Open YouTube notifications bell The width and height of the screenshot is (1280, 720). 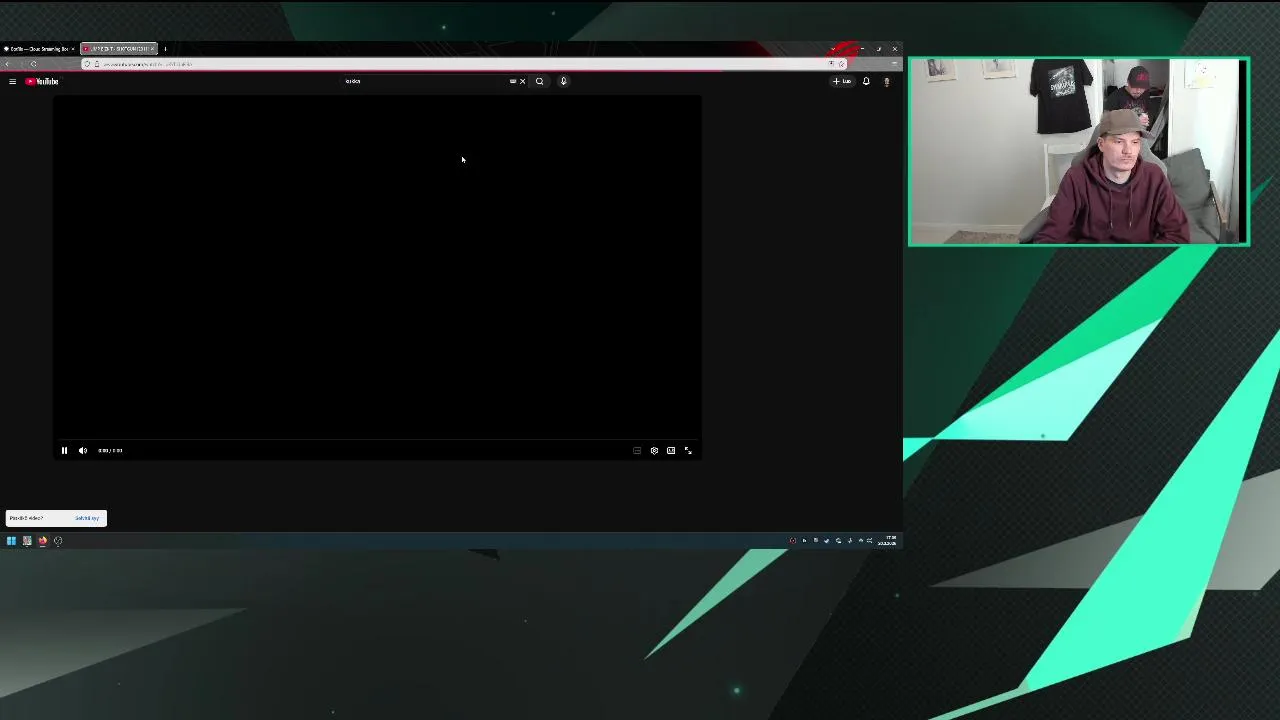pyautogui.click(x=866, y=81)
